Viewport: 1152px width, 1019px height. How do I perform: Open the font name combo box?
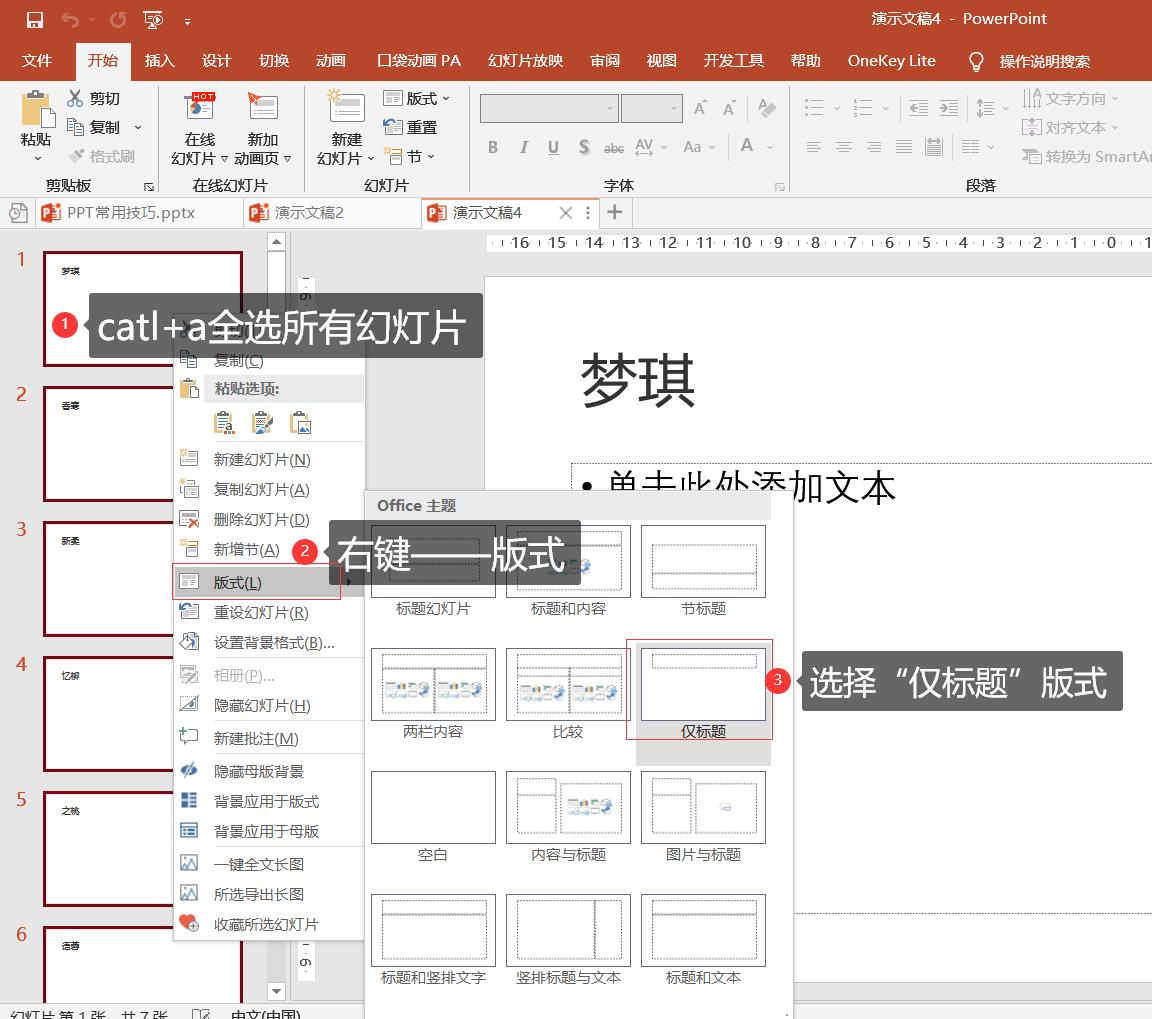point(549,108)
